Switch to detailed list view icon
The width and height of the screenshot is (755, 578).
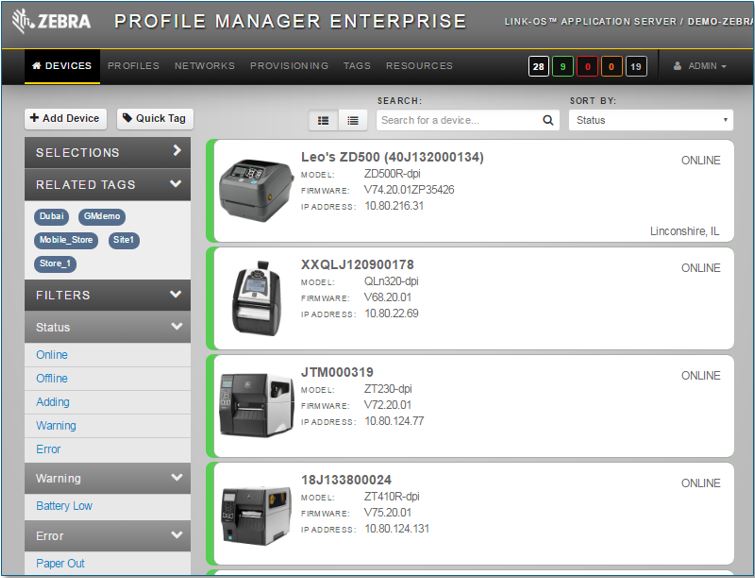(324, 120)
